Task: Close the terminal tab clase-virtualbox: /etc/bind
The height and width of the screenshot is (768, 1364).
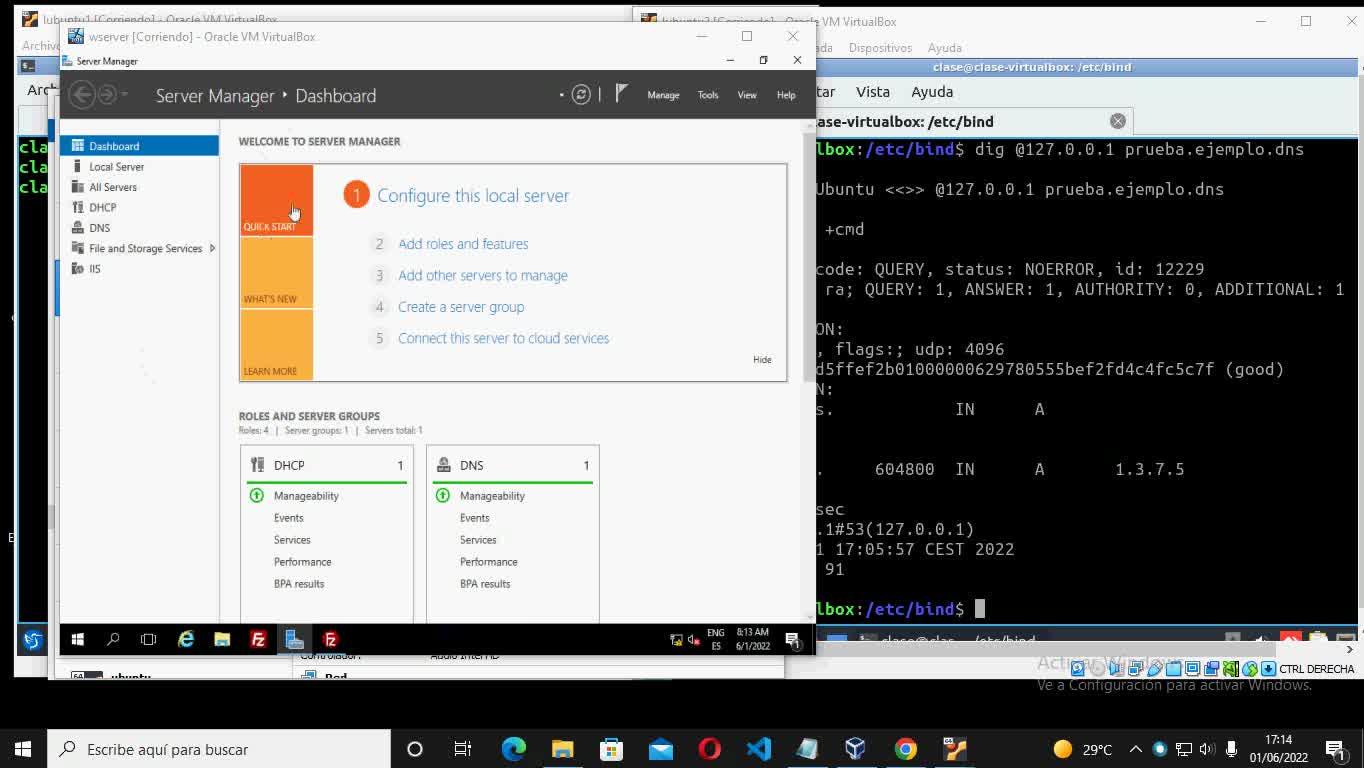Action: pos(1118,121)
